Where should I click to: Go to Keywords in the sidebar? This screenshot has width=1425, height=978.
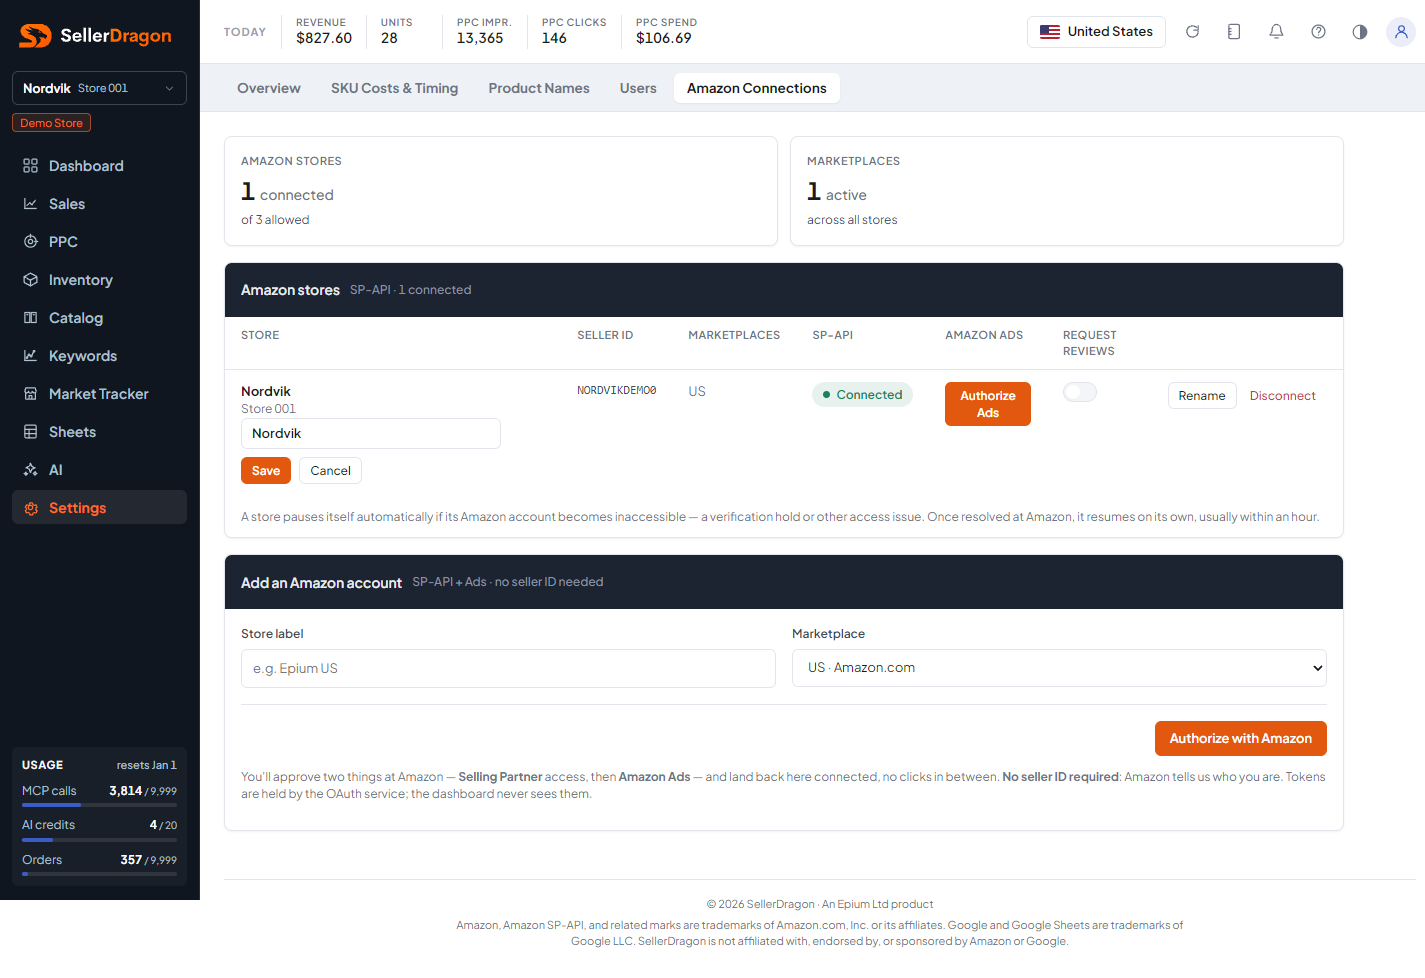pyautogui.click(x=99, y=356)
